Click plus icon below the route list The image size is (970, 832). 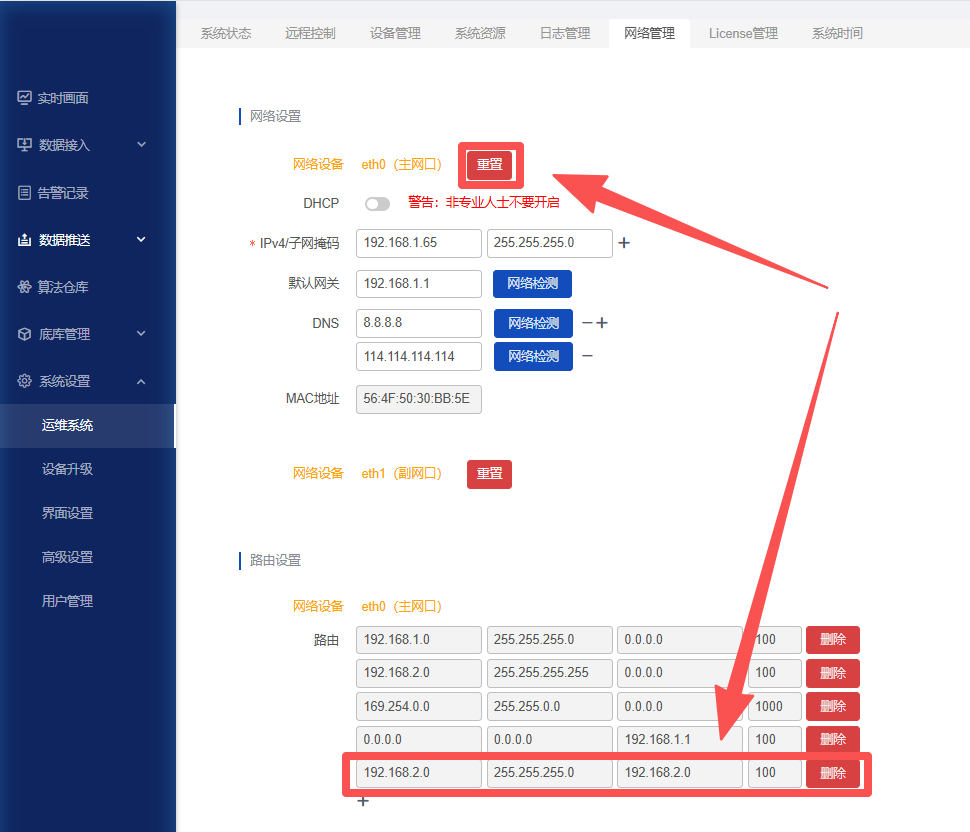[363, 801]
